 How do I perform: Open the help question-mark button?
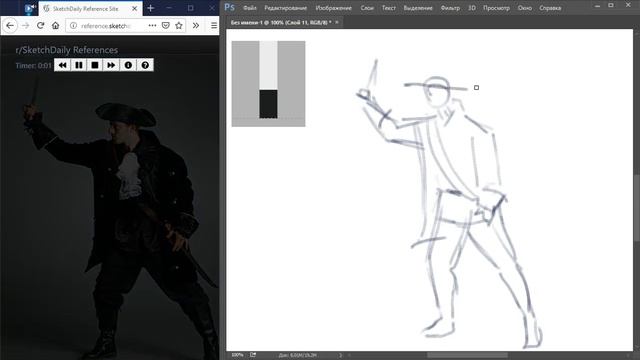145,65
